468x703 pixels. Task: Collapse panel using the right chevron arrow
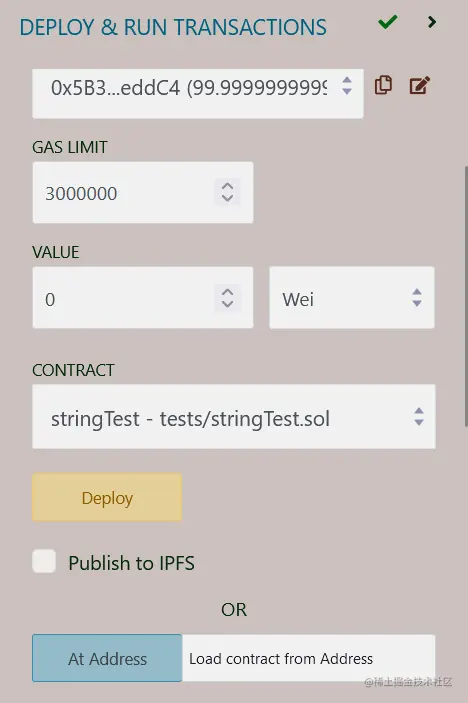432,22
